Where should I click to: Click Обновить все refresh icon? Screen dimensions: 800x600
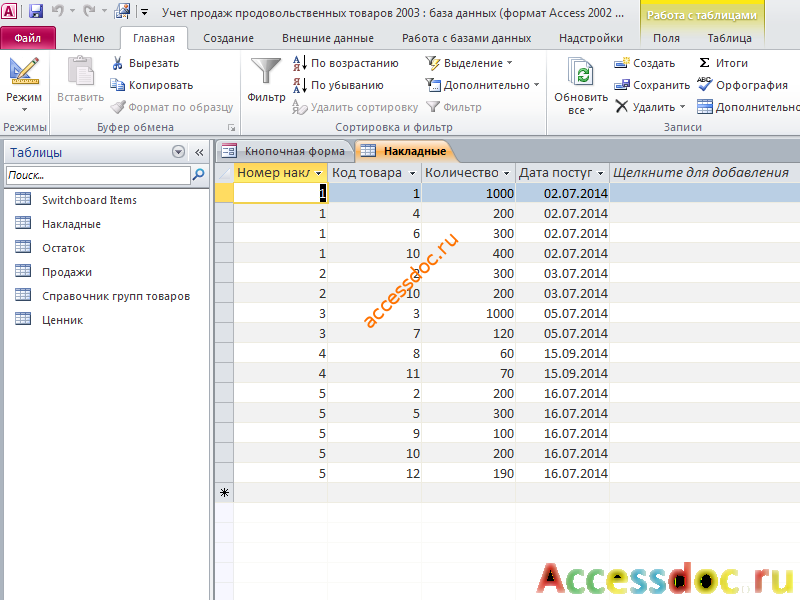coord(581,72)
